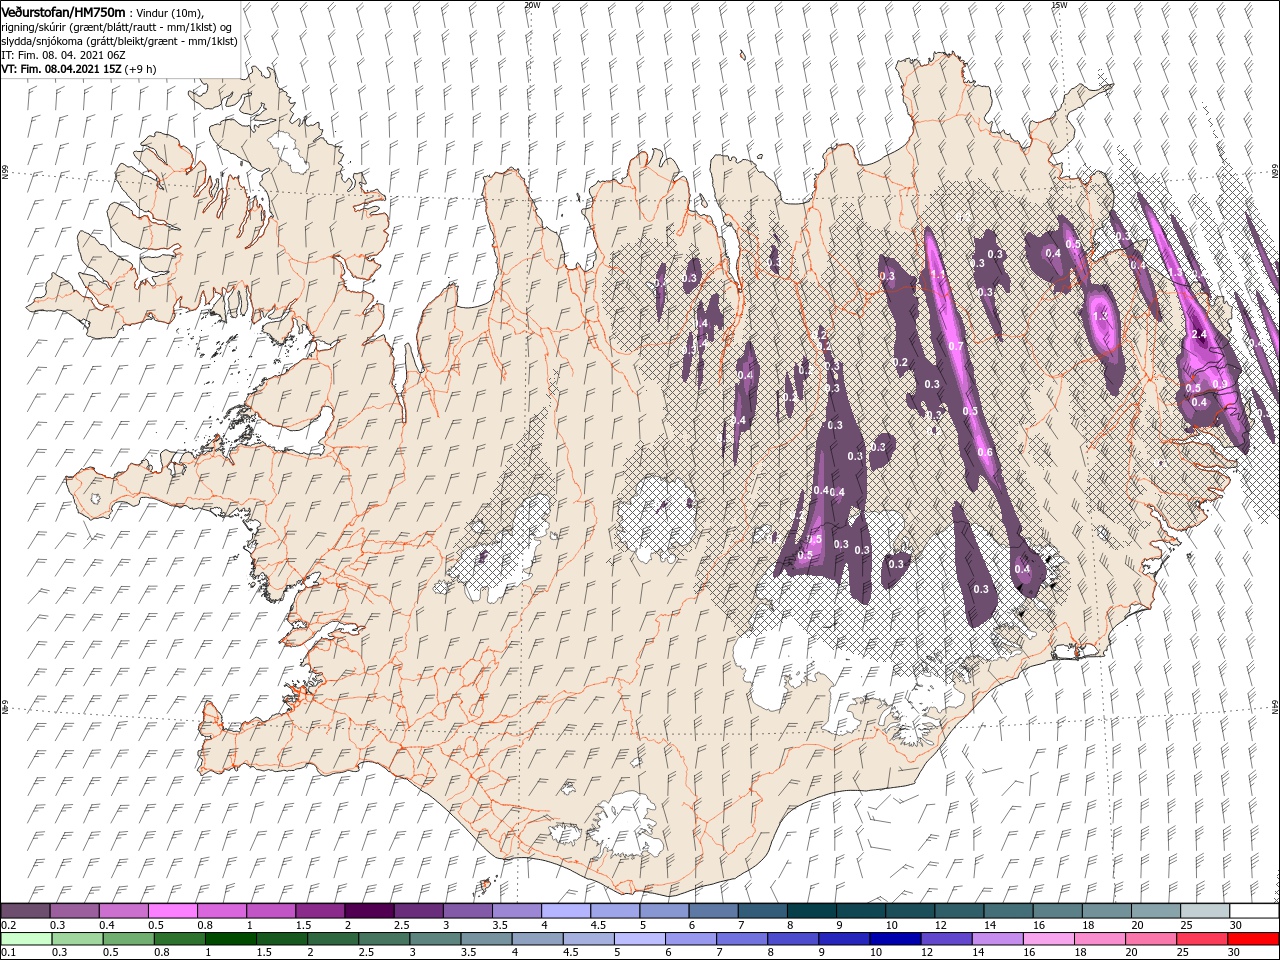Click the deep navy 10 swatch in bottom row

[895, 939]
